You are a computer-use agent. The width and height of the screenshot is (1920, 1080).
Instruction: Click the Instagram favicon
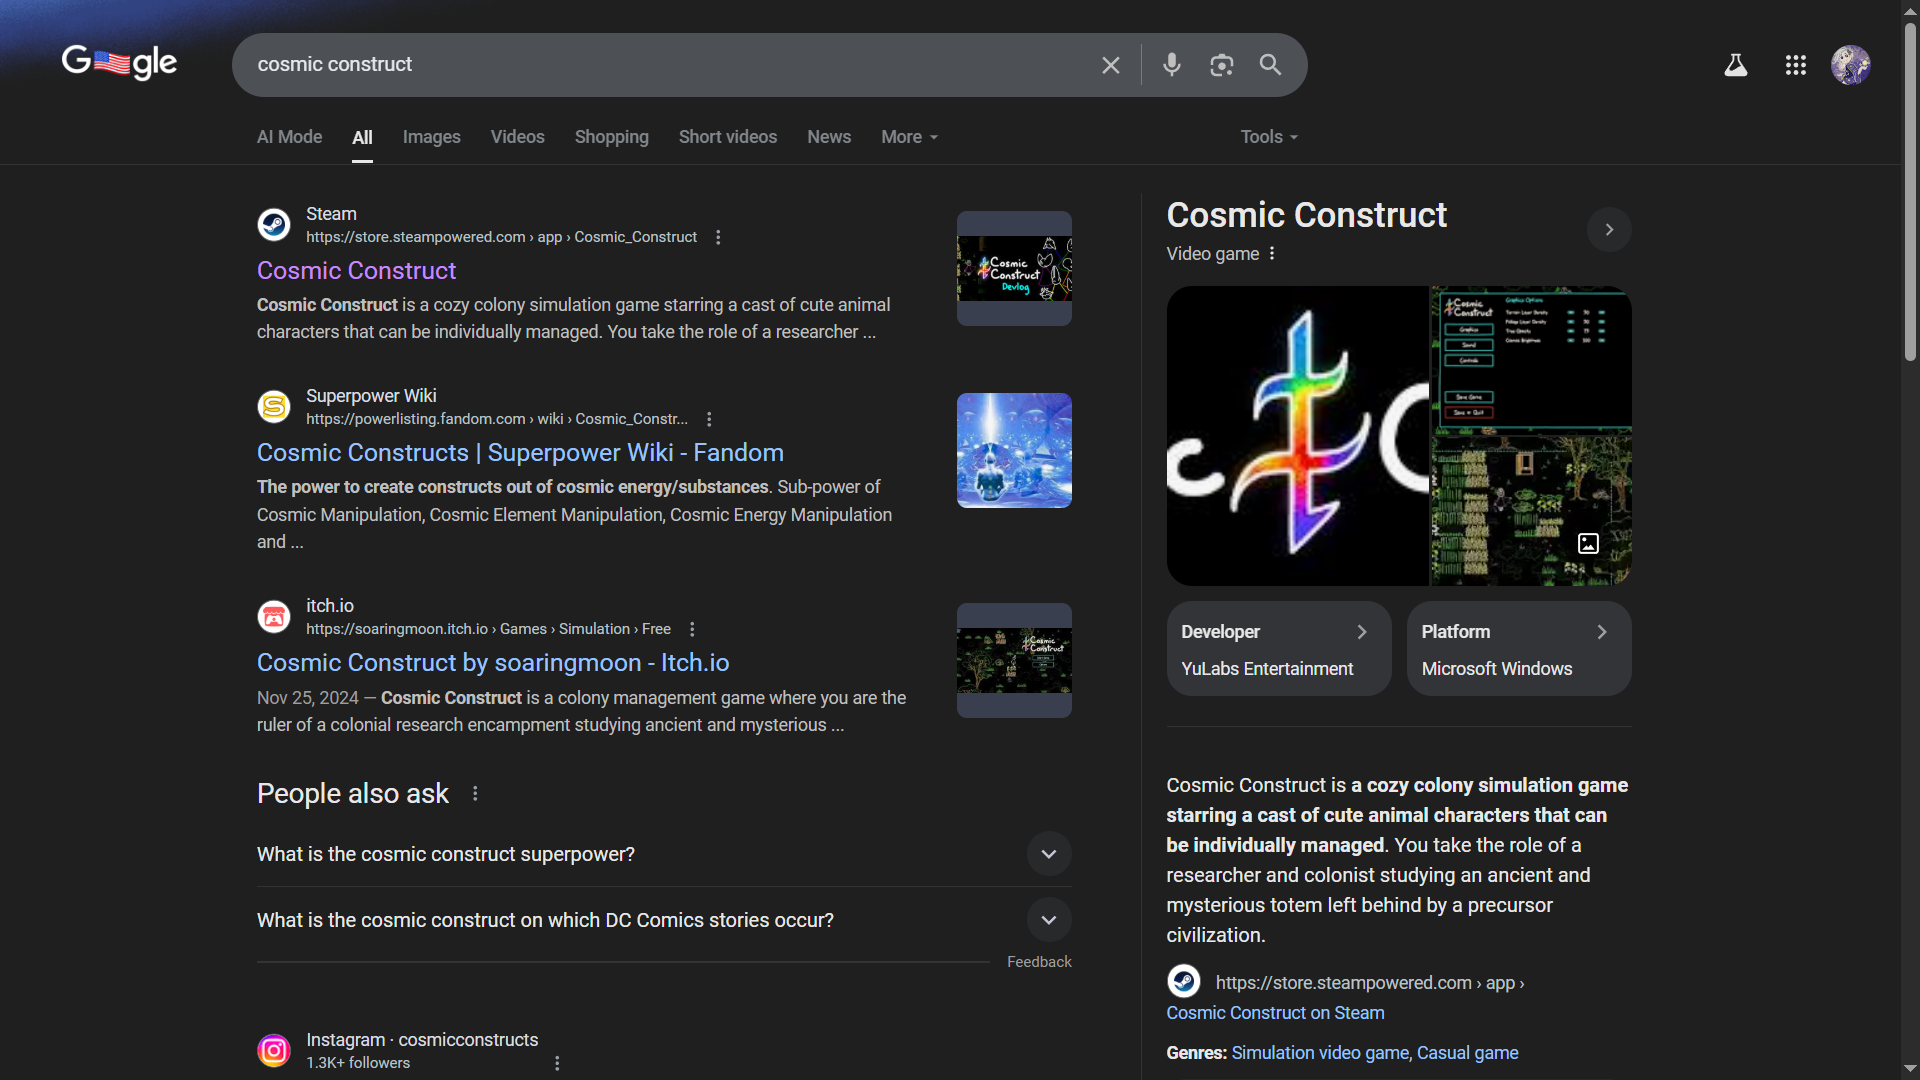[x=274, y=1051]
